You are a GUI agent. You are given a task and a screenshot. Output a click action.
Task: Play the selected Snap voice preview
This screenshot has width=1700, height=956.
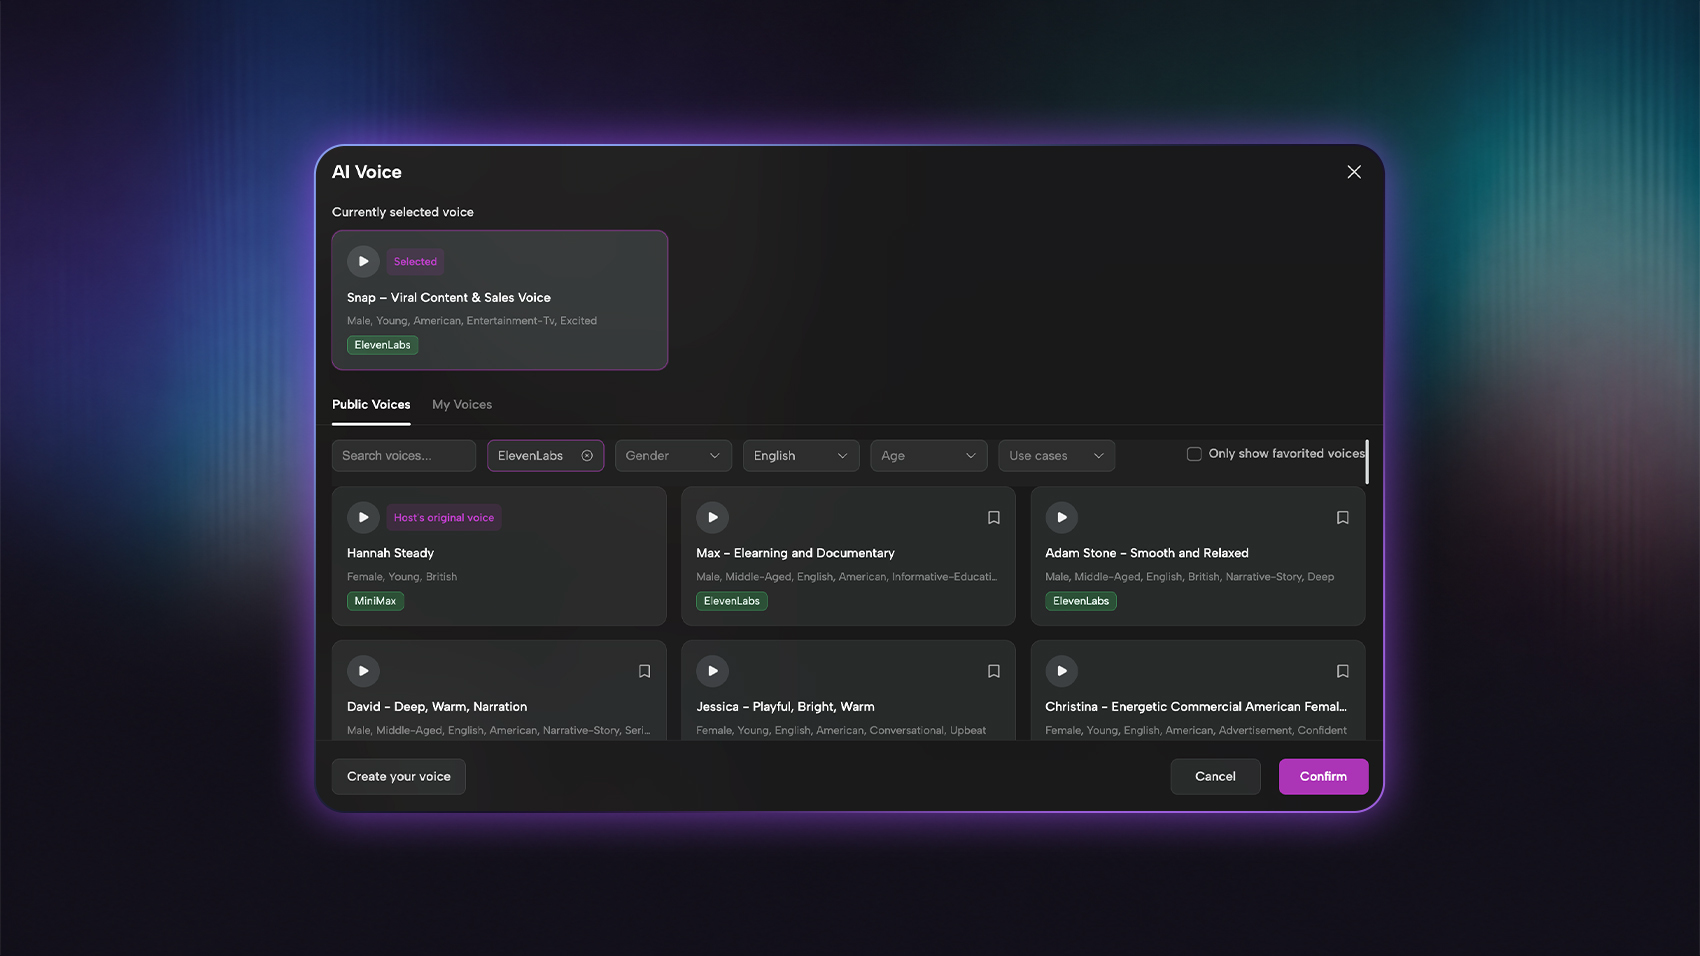363,261
